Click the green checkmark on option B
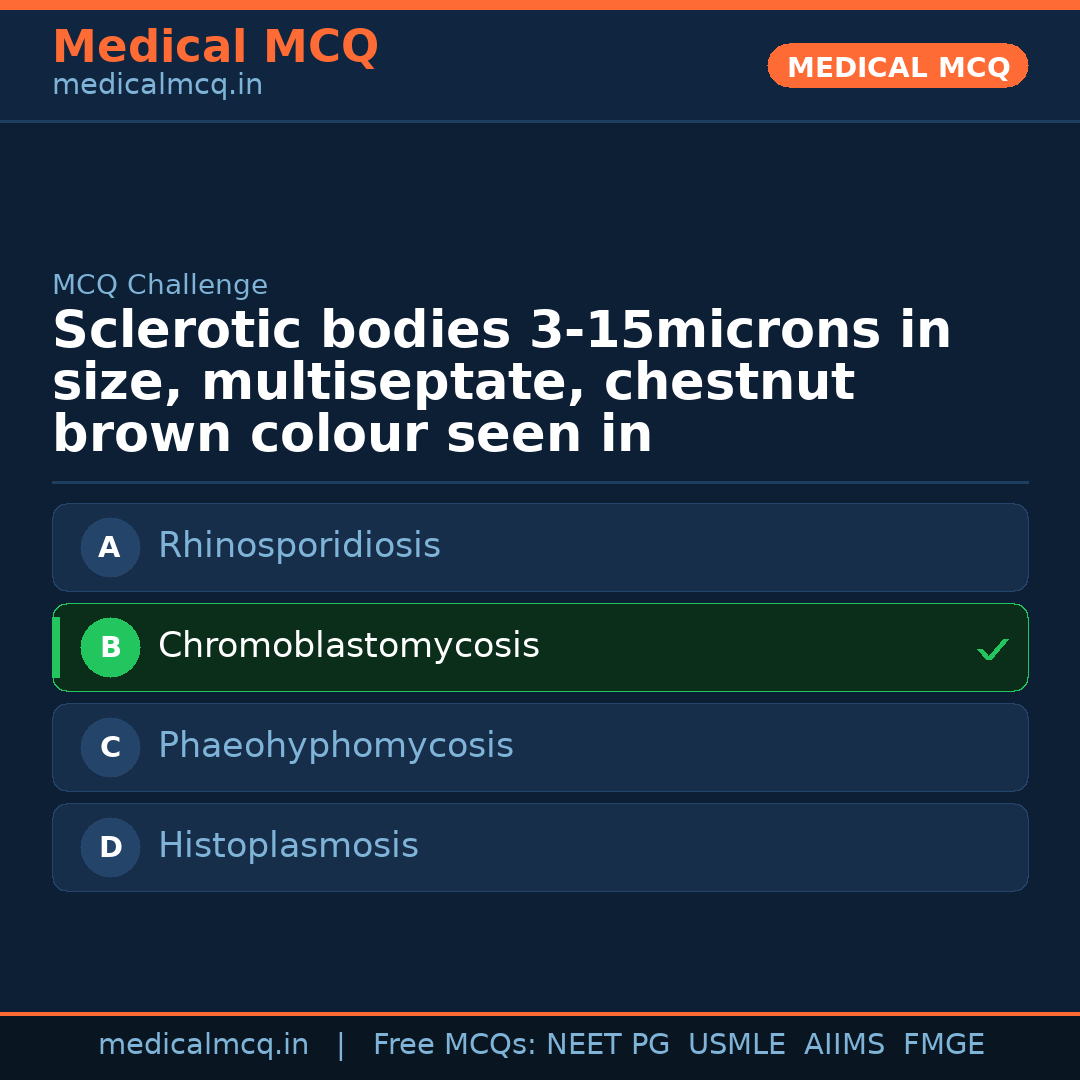 (x=992, y=649)
